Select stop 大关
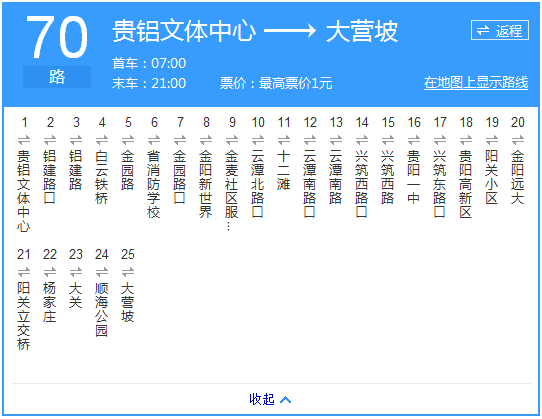 (76, 295)
